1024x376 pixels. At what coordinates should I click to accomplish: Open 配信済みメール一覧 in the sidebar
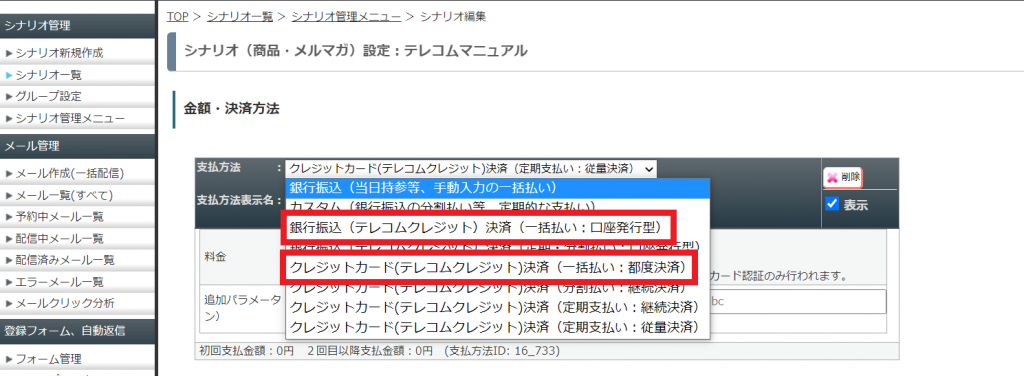[x=65, y=260]
